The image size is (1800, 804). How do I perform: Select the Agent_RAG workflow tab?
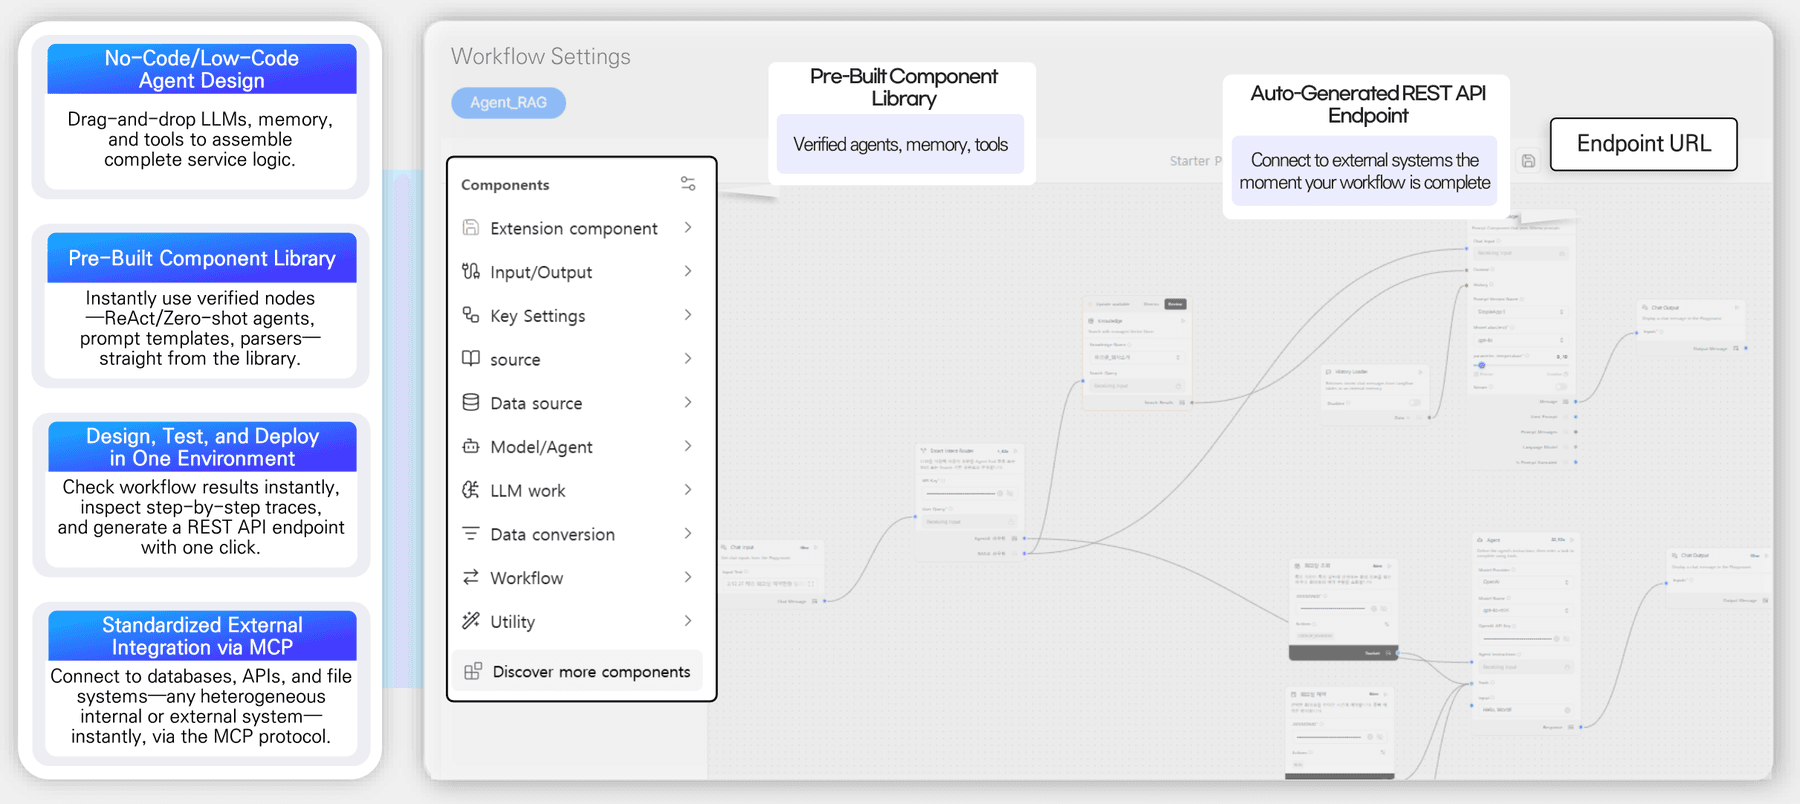click(508, 102)
